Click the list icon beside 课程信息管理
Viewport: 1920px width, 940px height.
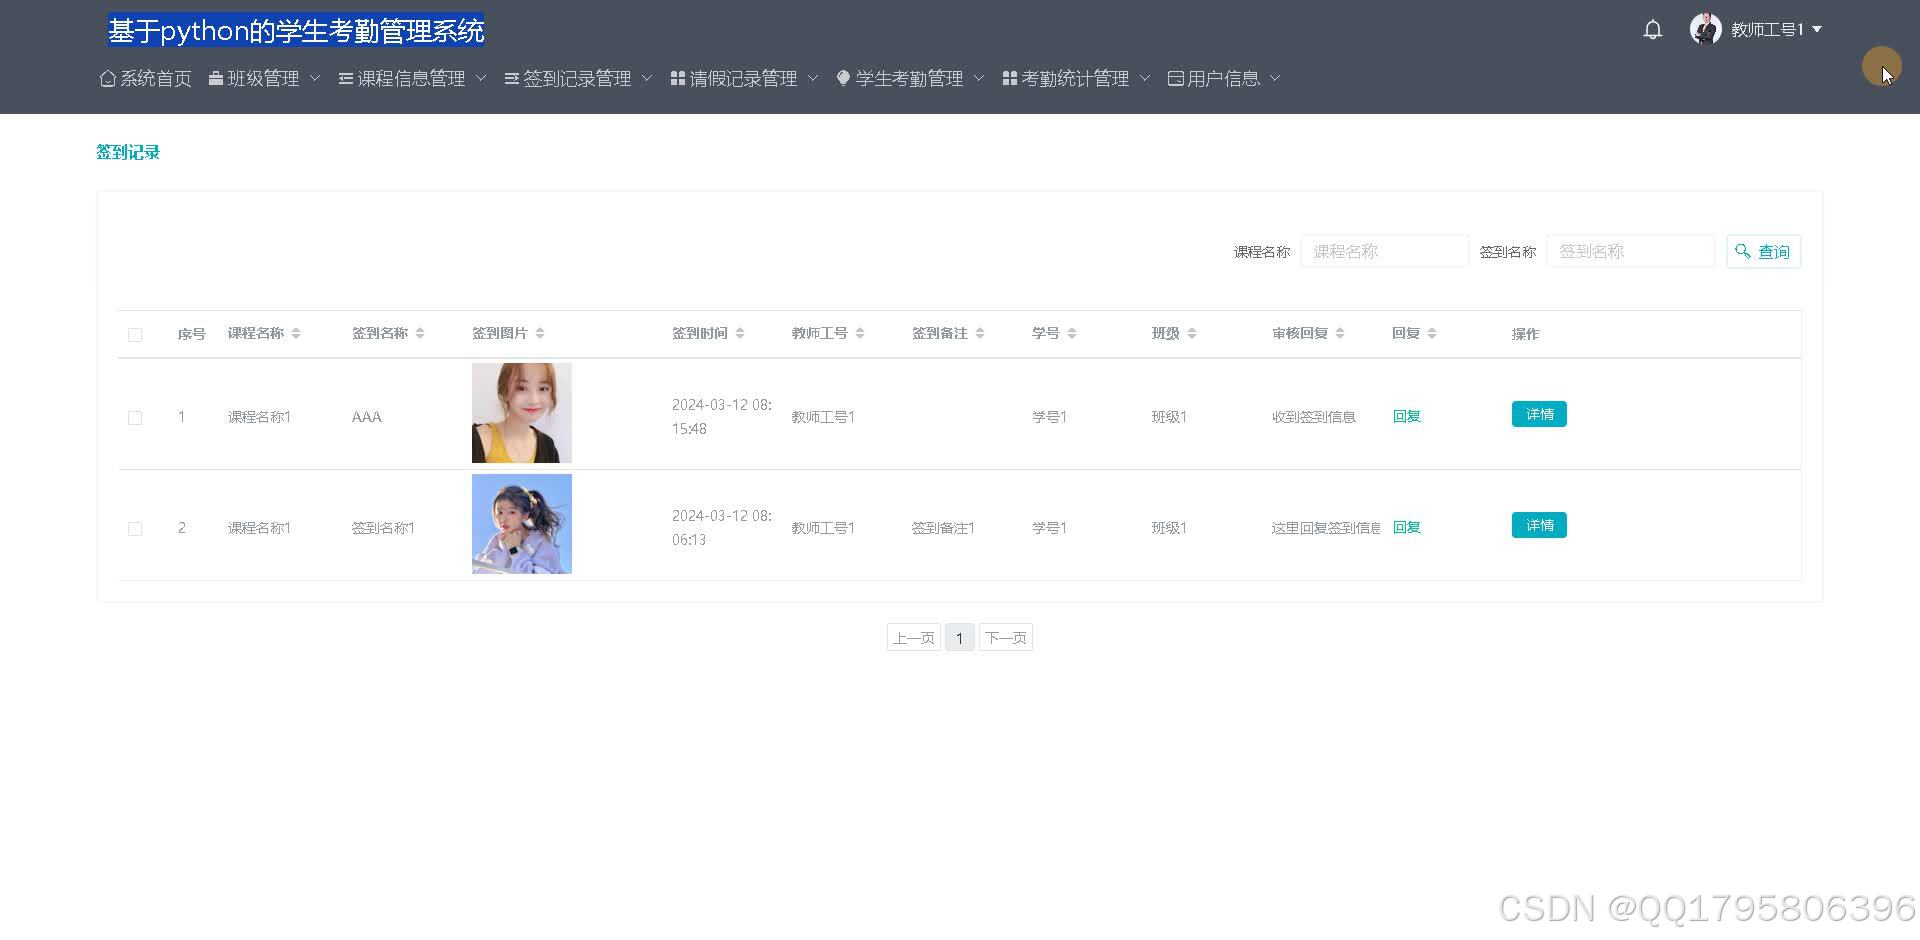tap(346, 78)
